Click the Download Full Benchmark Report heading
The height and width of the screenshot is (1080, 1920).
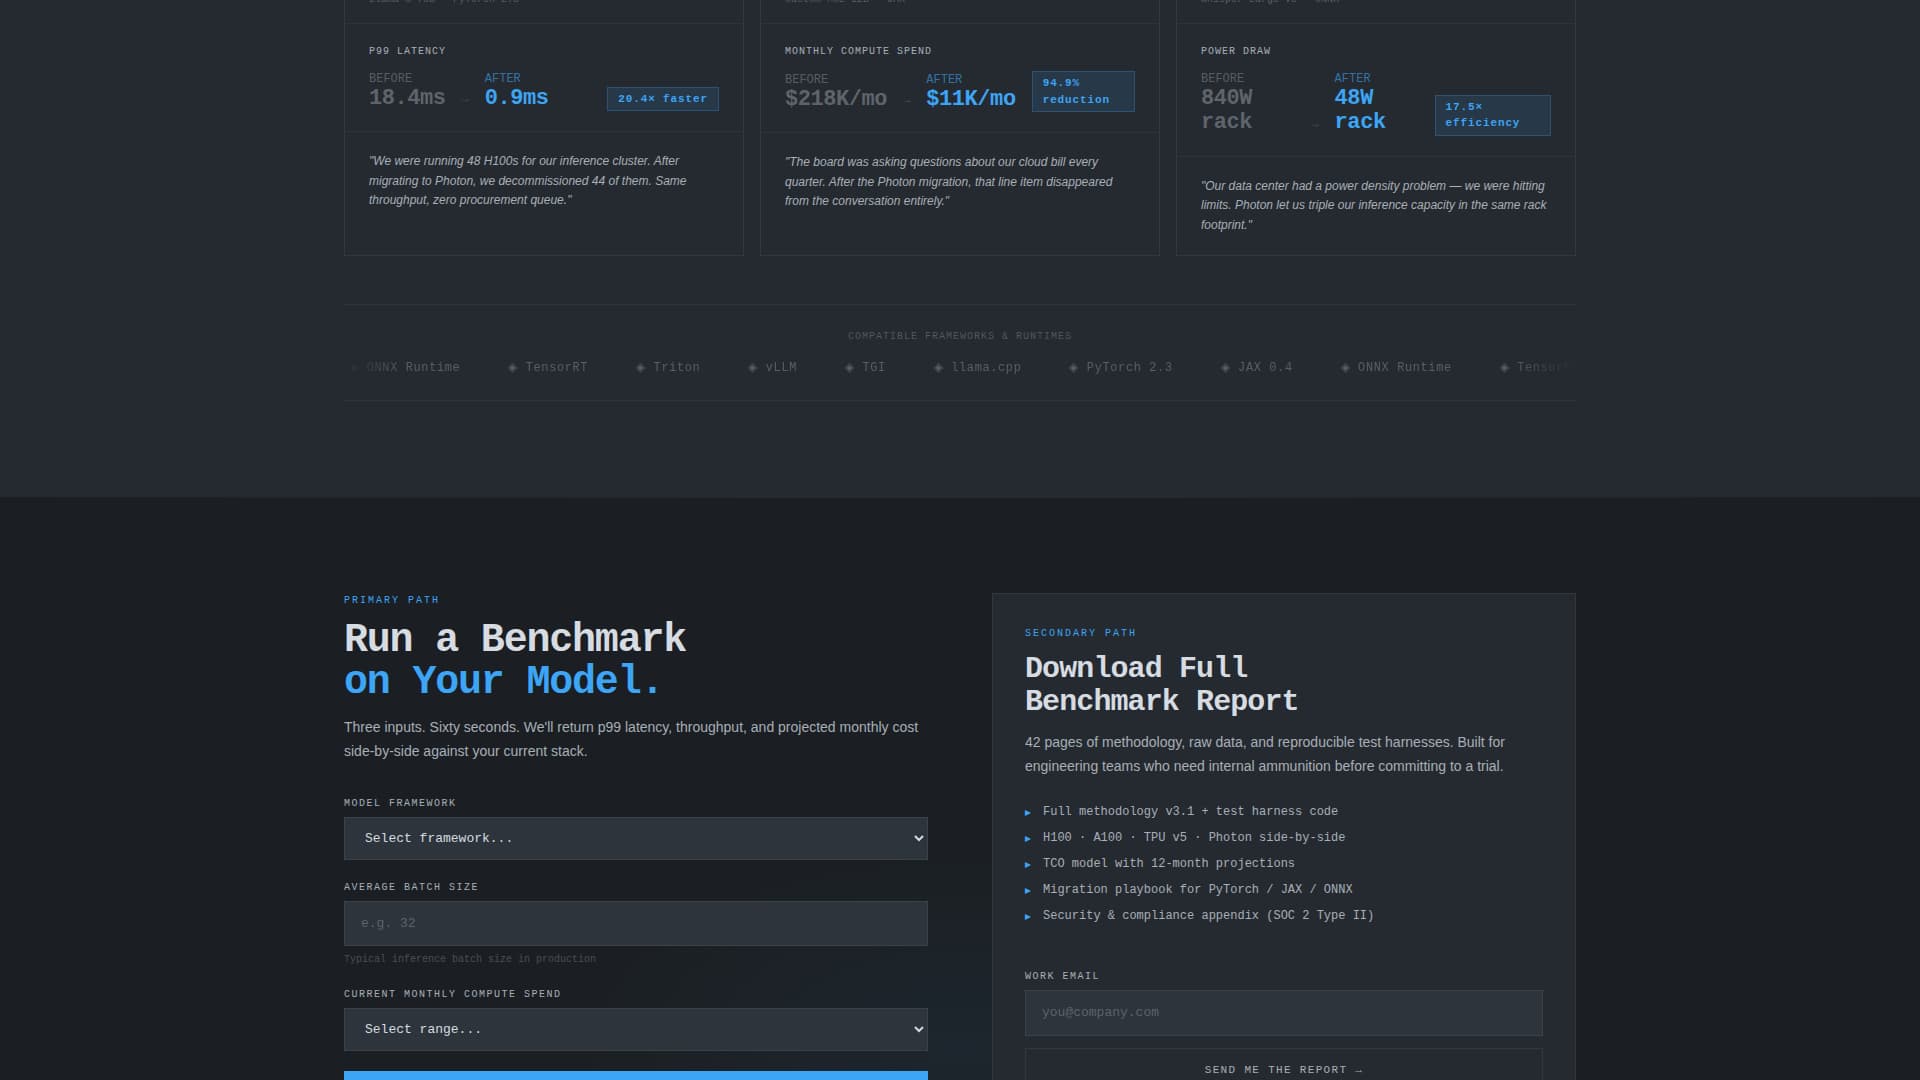coord(1161,684)
